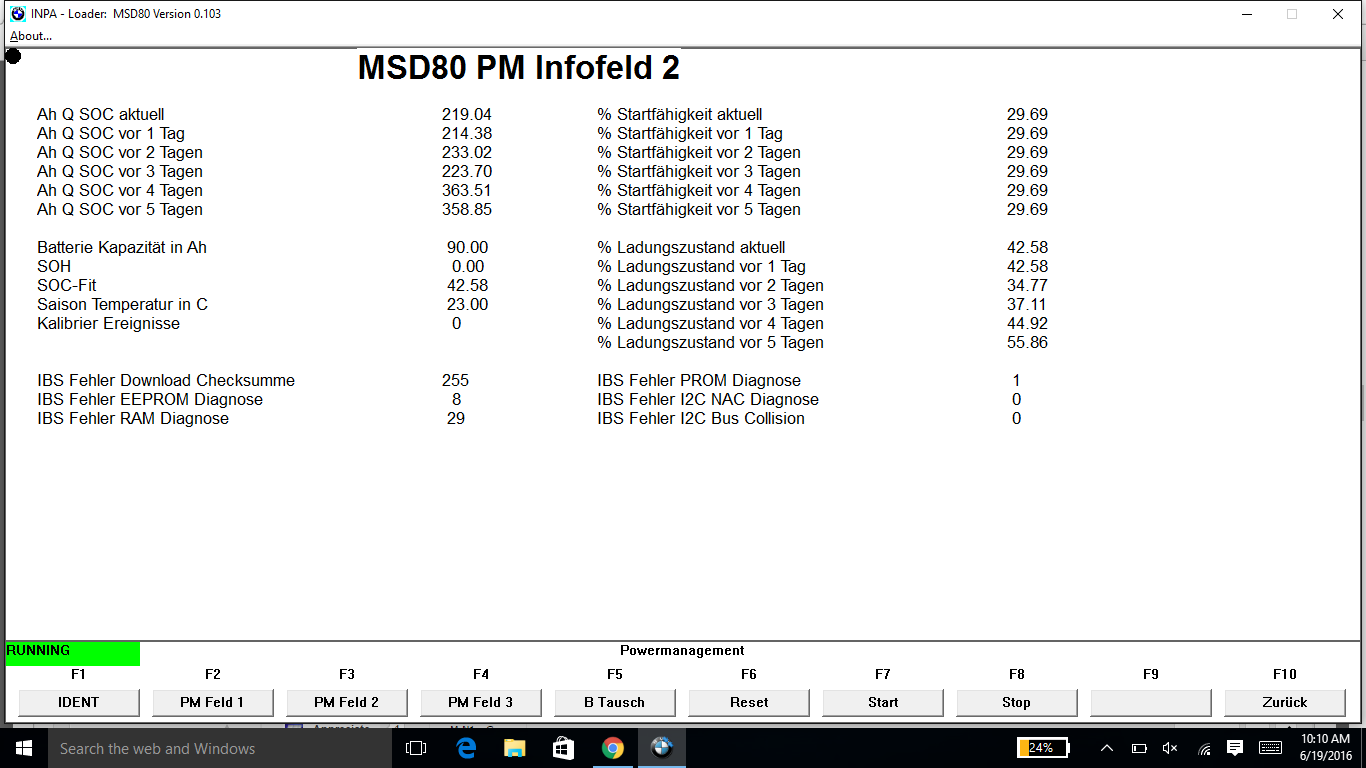Open the Wi-Fi network tray icon
Screen dimensions: 1366x768
pos(1204,748)
